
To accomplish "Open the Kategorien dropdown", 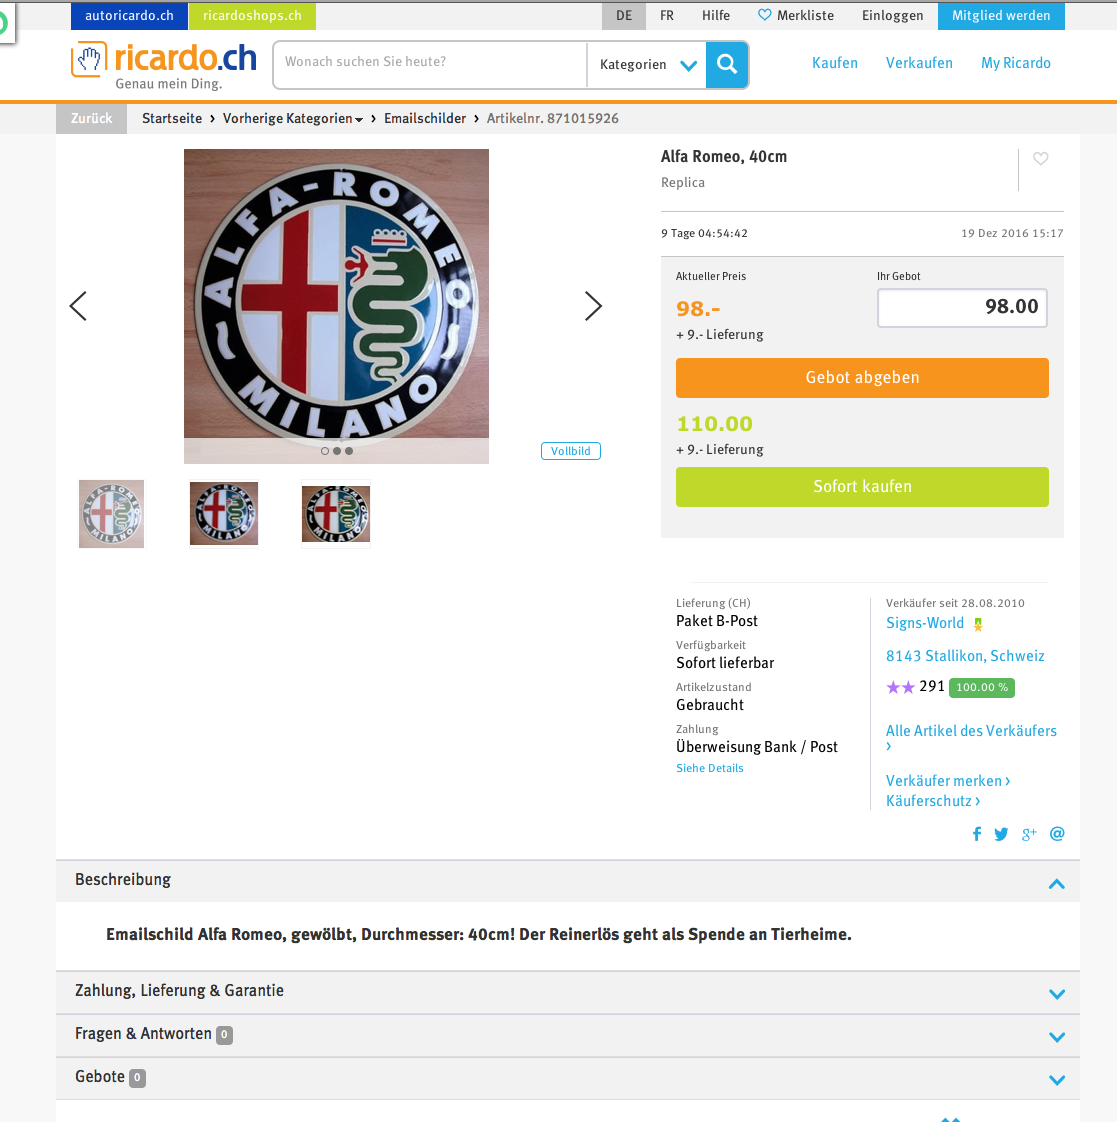I will pos(647,64).
